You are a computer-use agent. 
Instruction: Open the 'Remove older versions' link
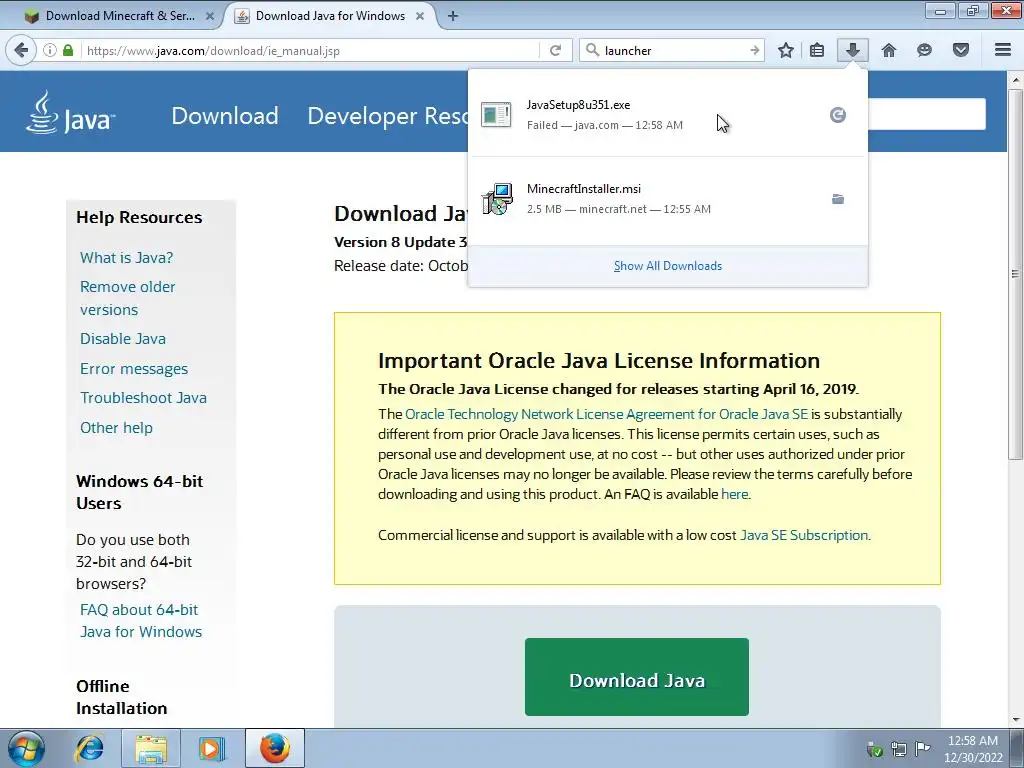[x=127, y=298]
